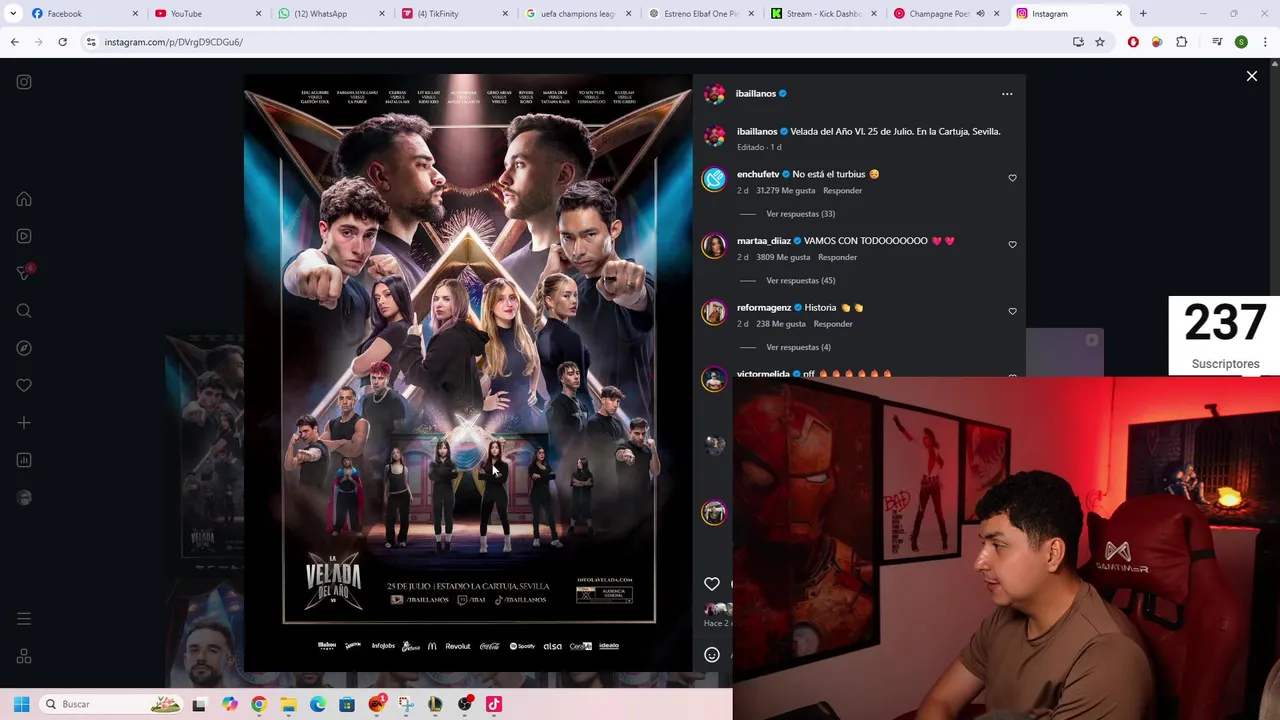Switch to the YouTube tab
Image resolution: width=1280 pixels, height=720 pixels.
(x=208, y=14)
